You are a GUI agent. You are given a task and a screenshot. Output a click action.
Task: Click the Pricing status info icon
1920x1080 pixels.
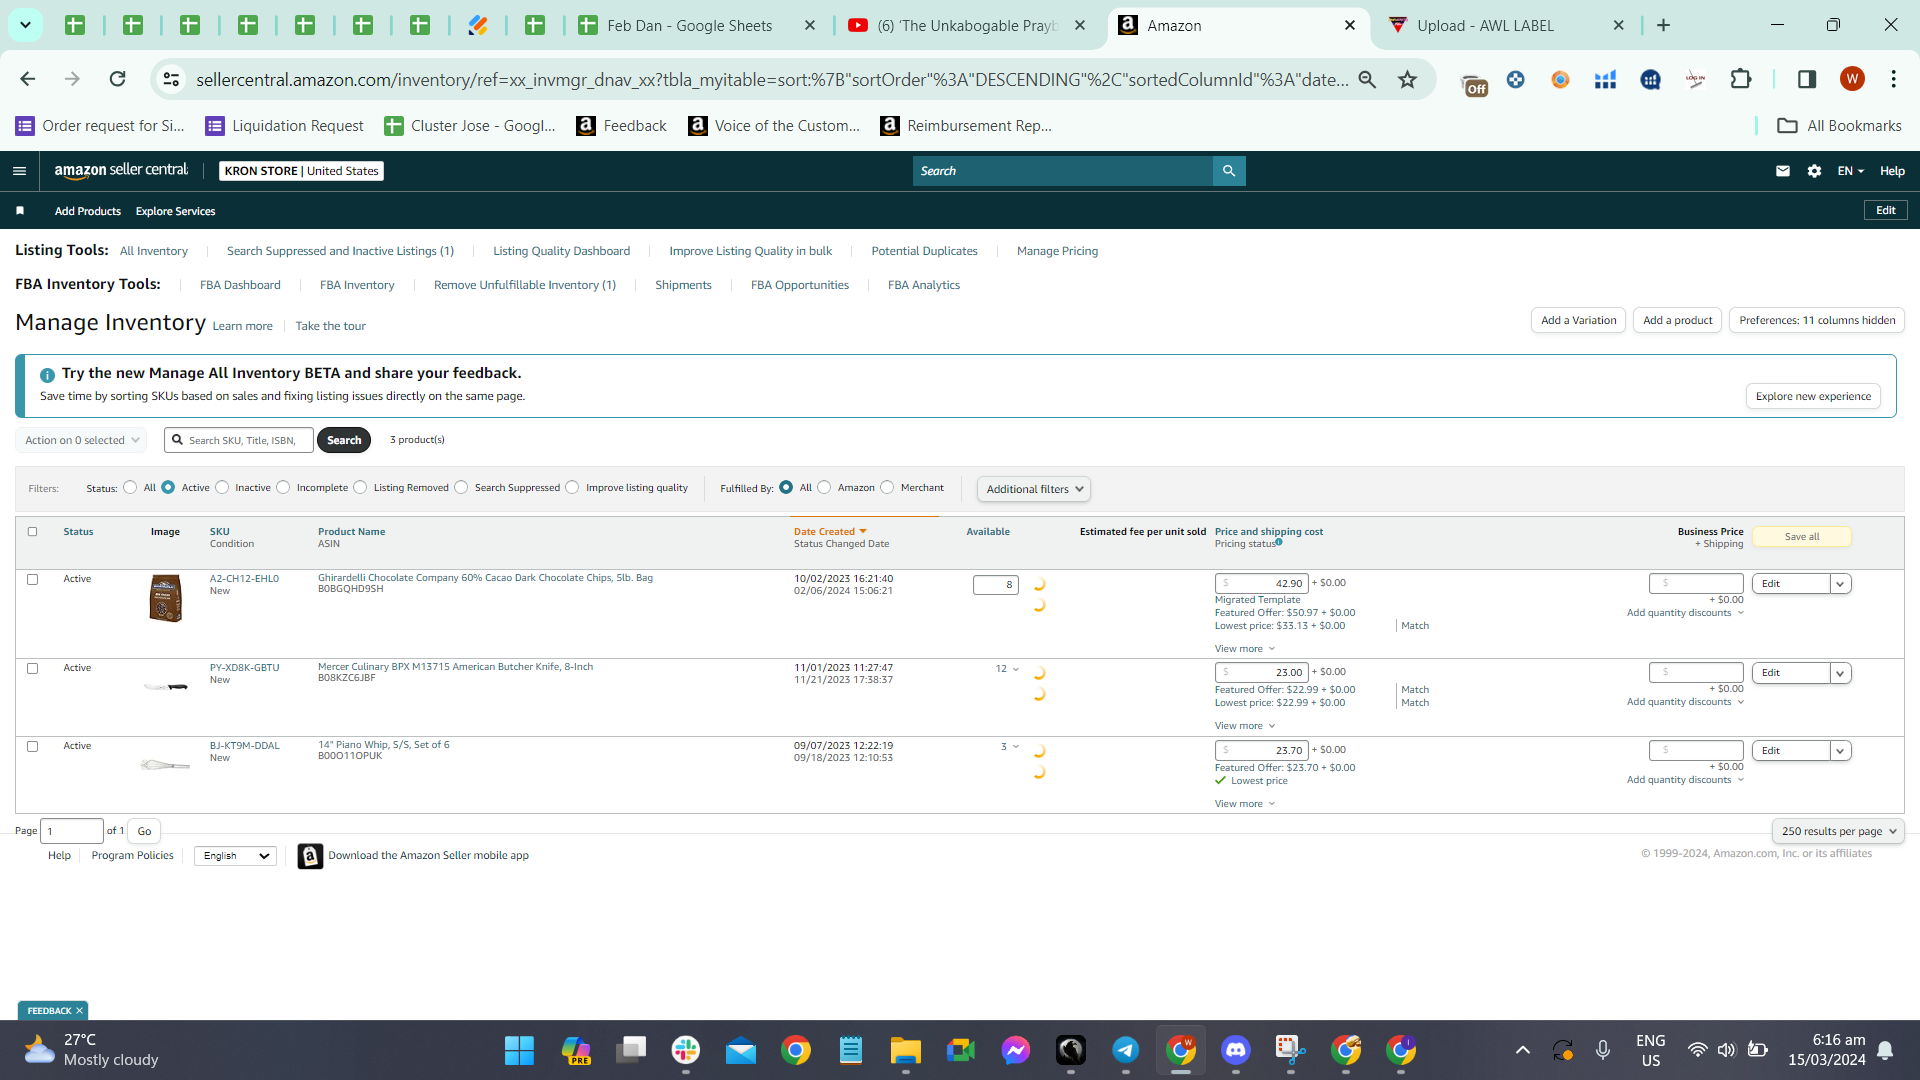1279,542
